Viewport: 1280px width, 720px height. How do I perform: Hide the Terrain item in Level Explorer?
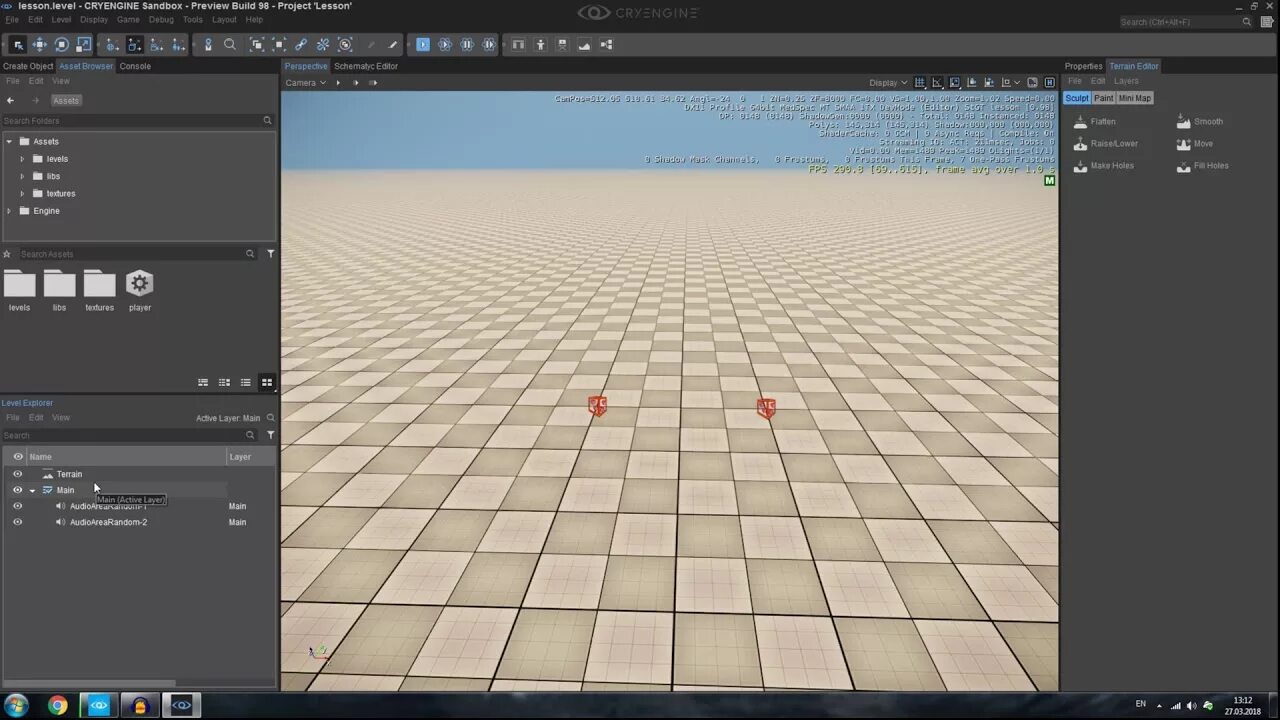tap(17, 474)
